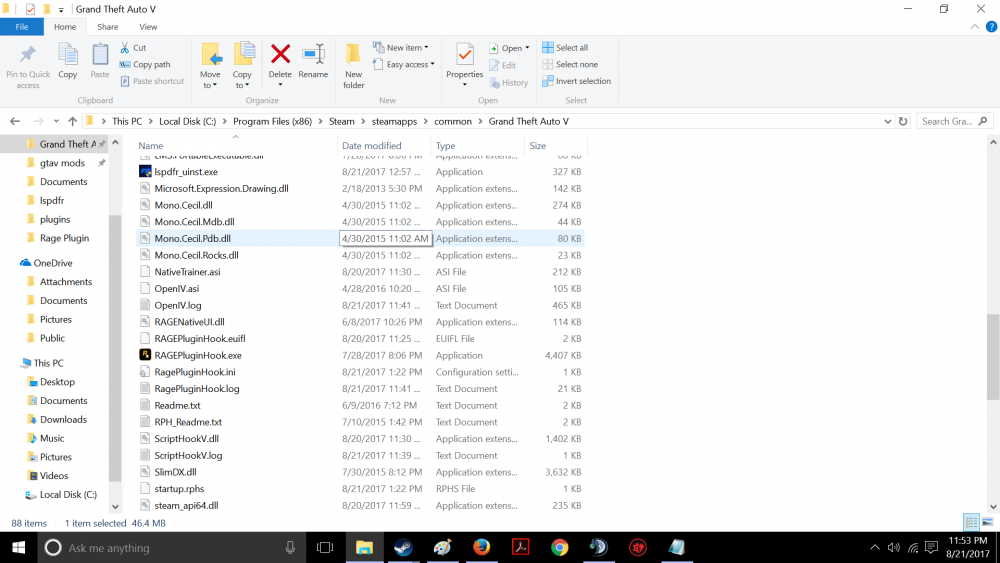Click the Edit button in ribbon

pyautogui.click(x=503, y=65)
